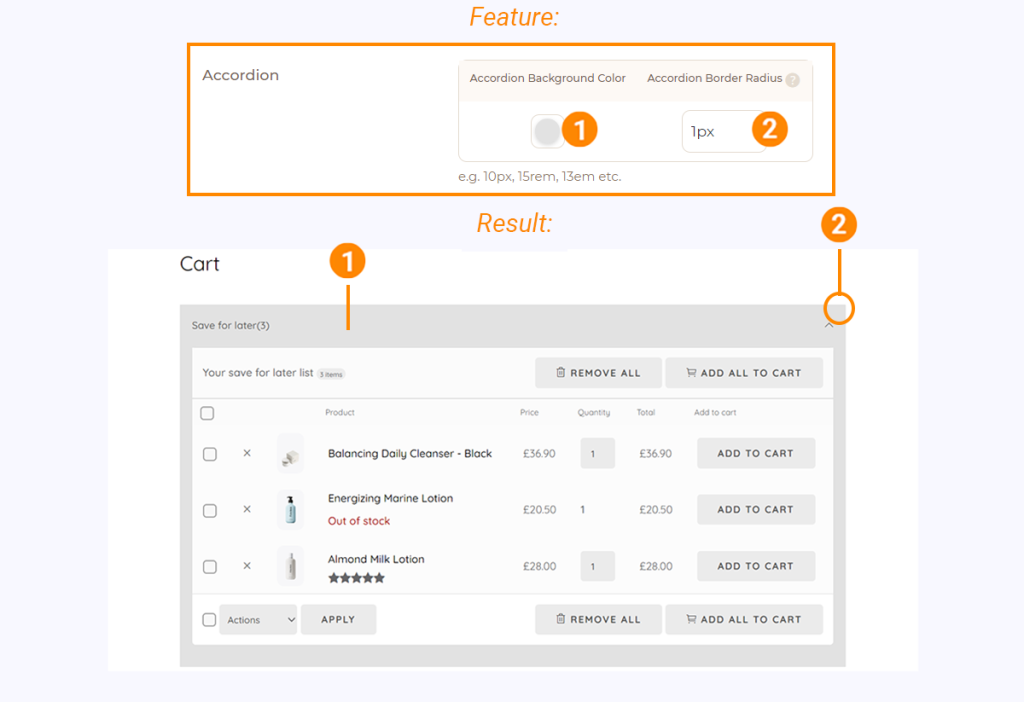Add Balancing Daily Cleanser to cart

[x=756, y=453]
